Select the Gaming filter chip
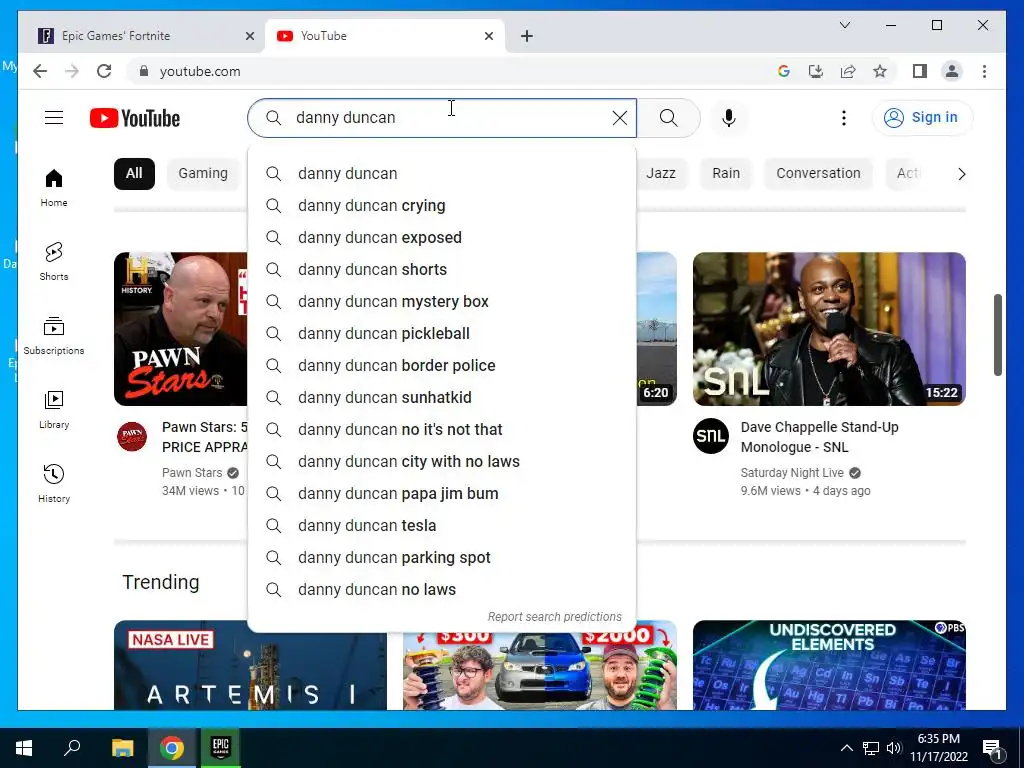Viewport: 1024px width, 768px height. [203, 174]
